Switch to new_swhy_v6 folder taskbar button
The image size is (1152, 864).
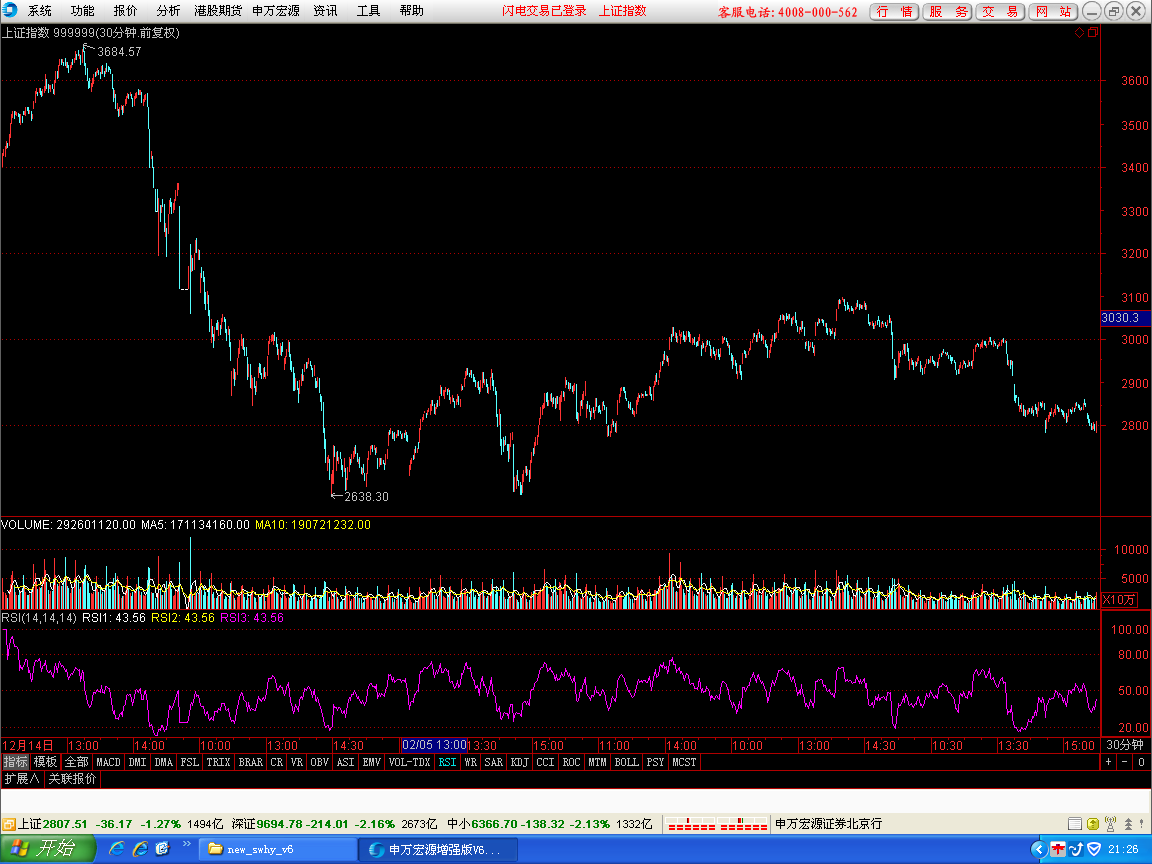pyautogui.click(x=278, y=849)
